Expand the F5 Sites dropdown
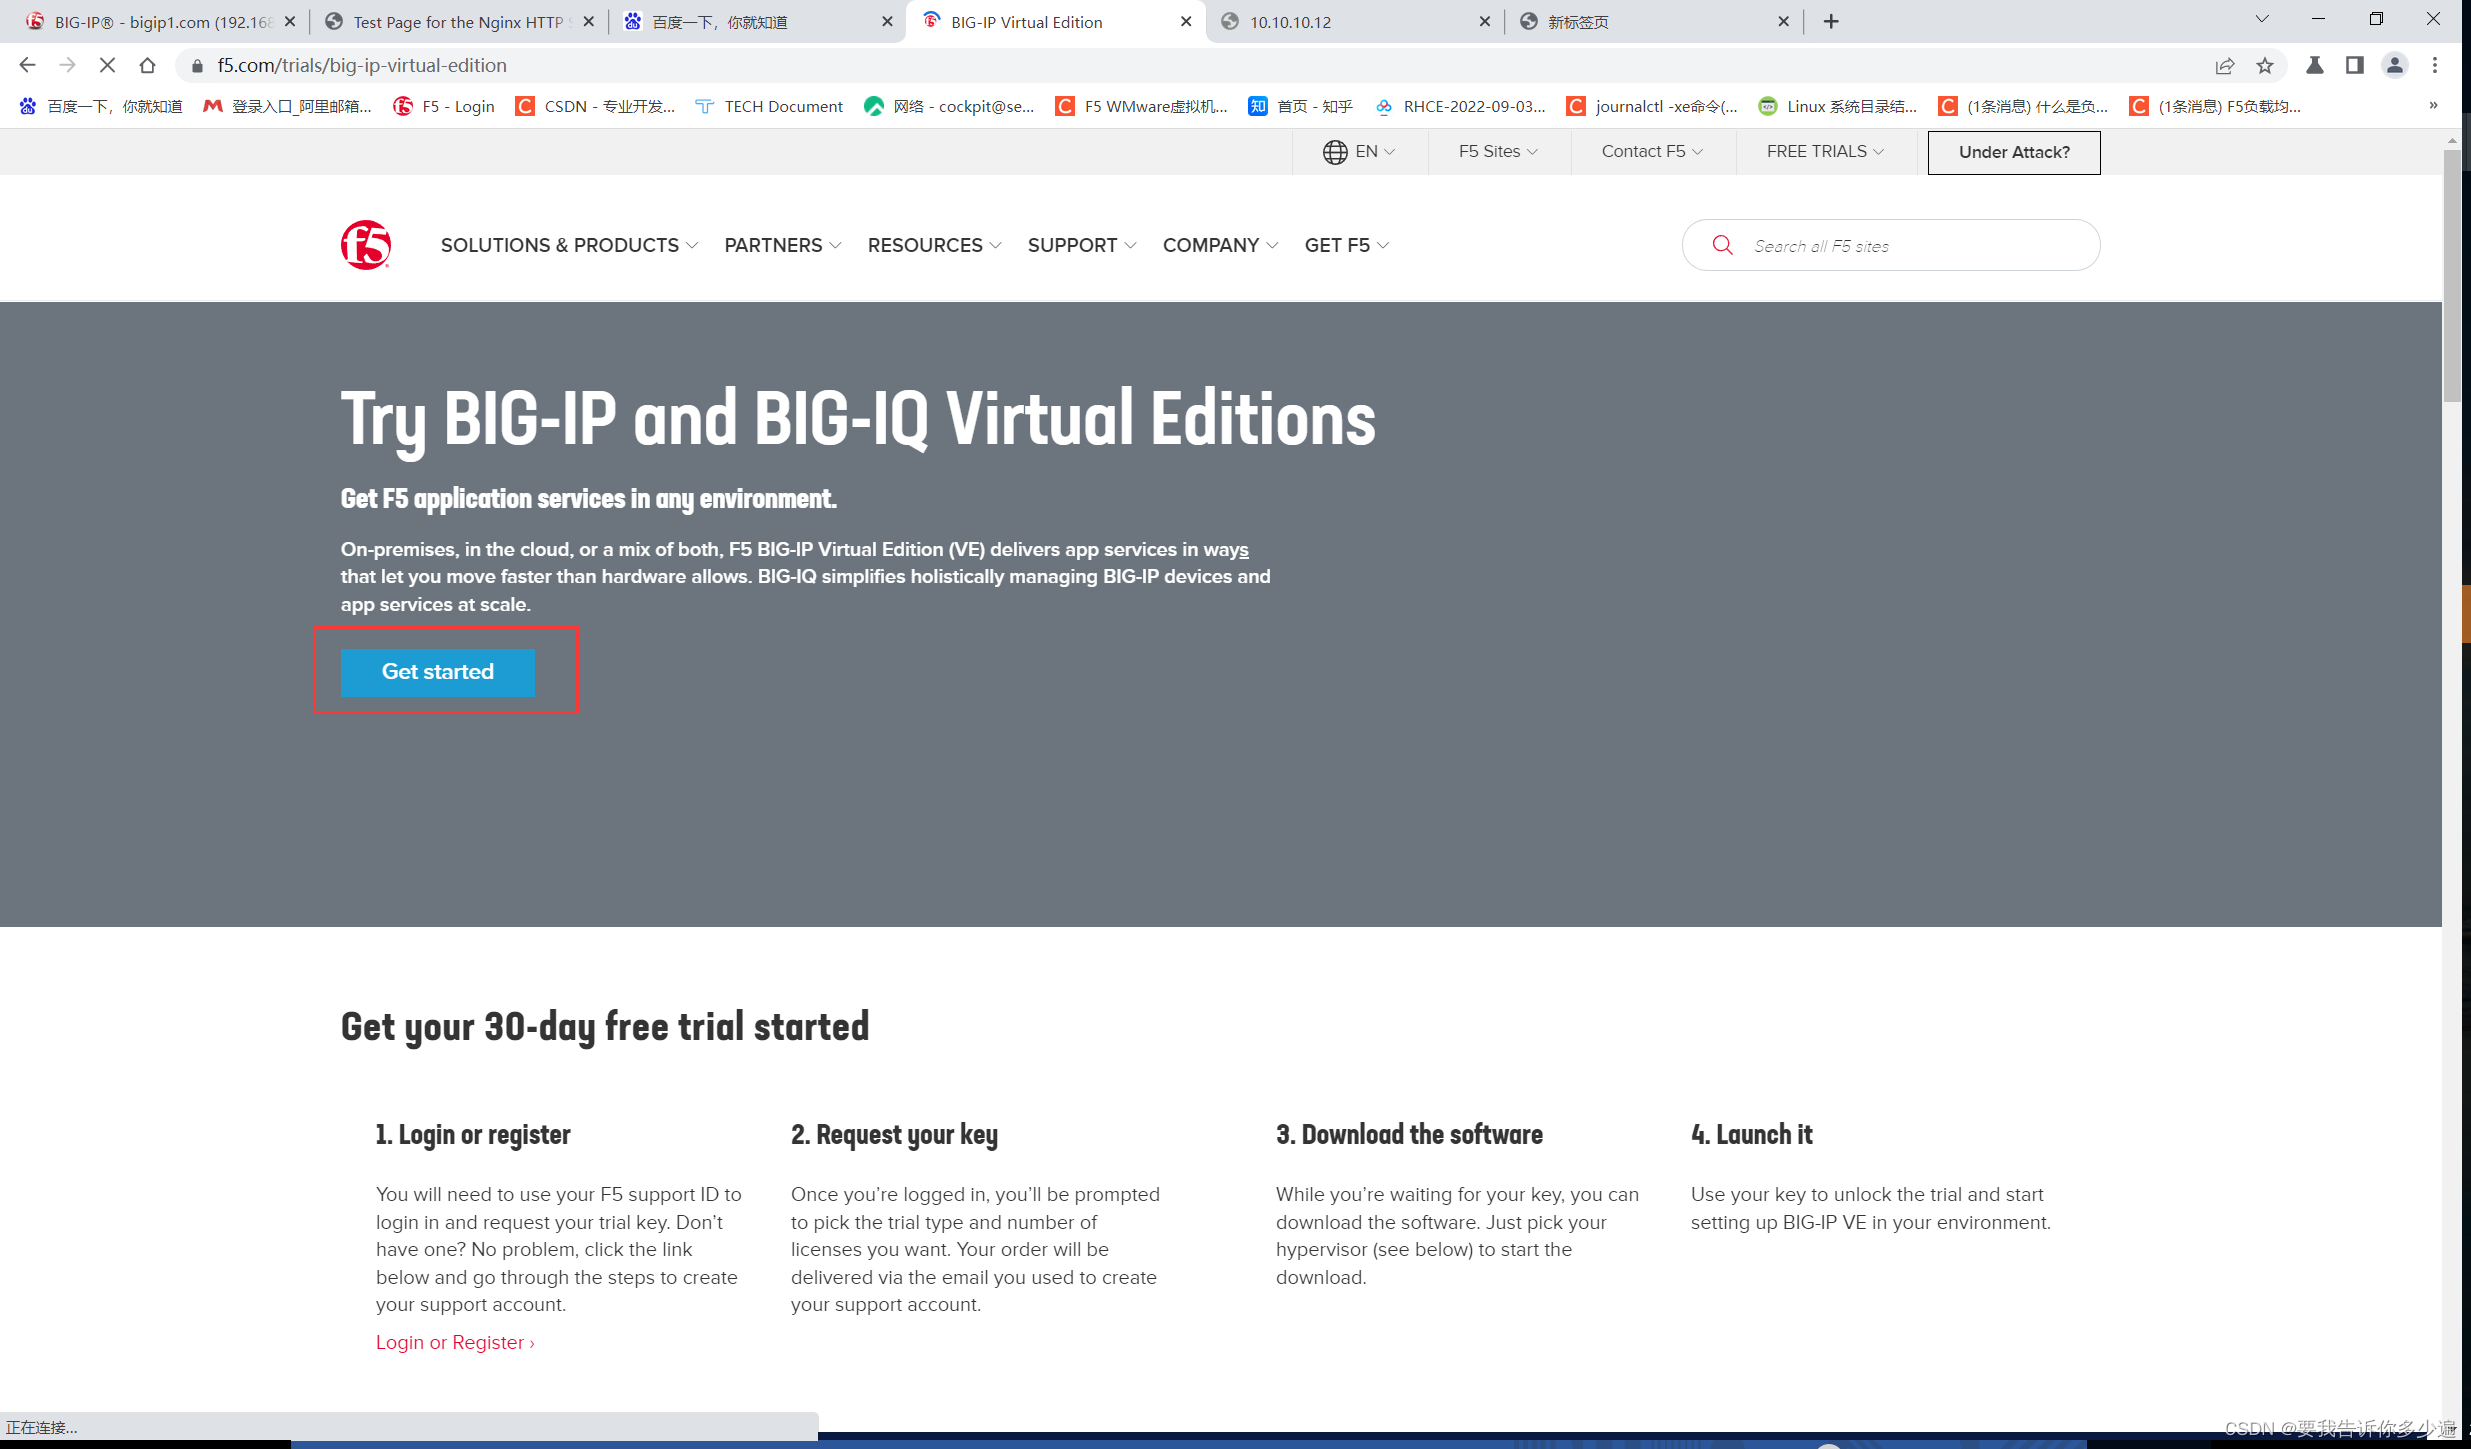This screenshot has width=2471, height=1449. point(1498,152)
